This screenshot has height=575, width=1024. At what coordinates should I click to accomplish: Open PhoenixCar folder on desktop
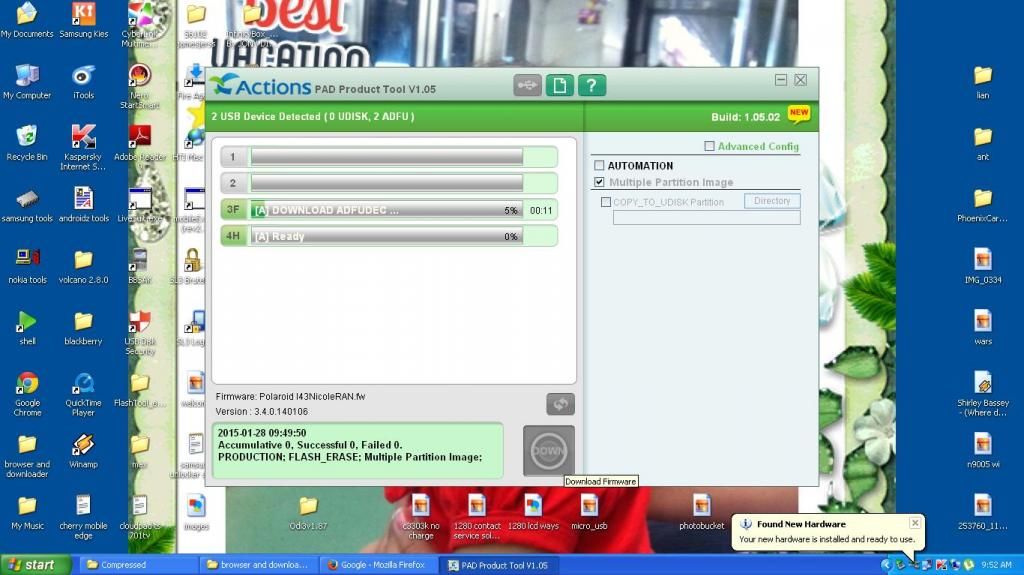983,205
